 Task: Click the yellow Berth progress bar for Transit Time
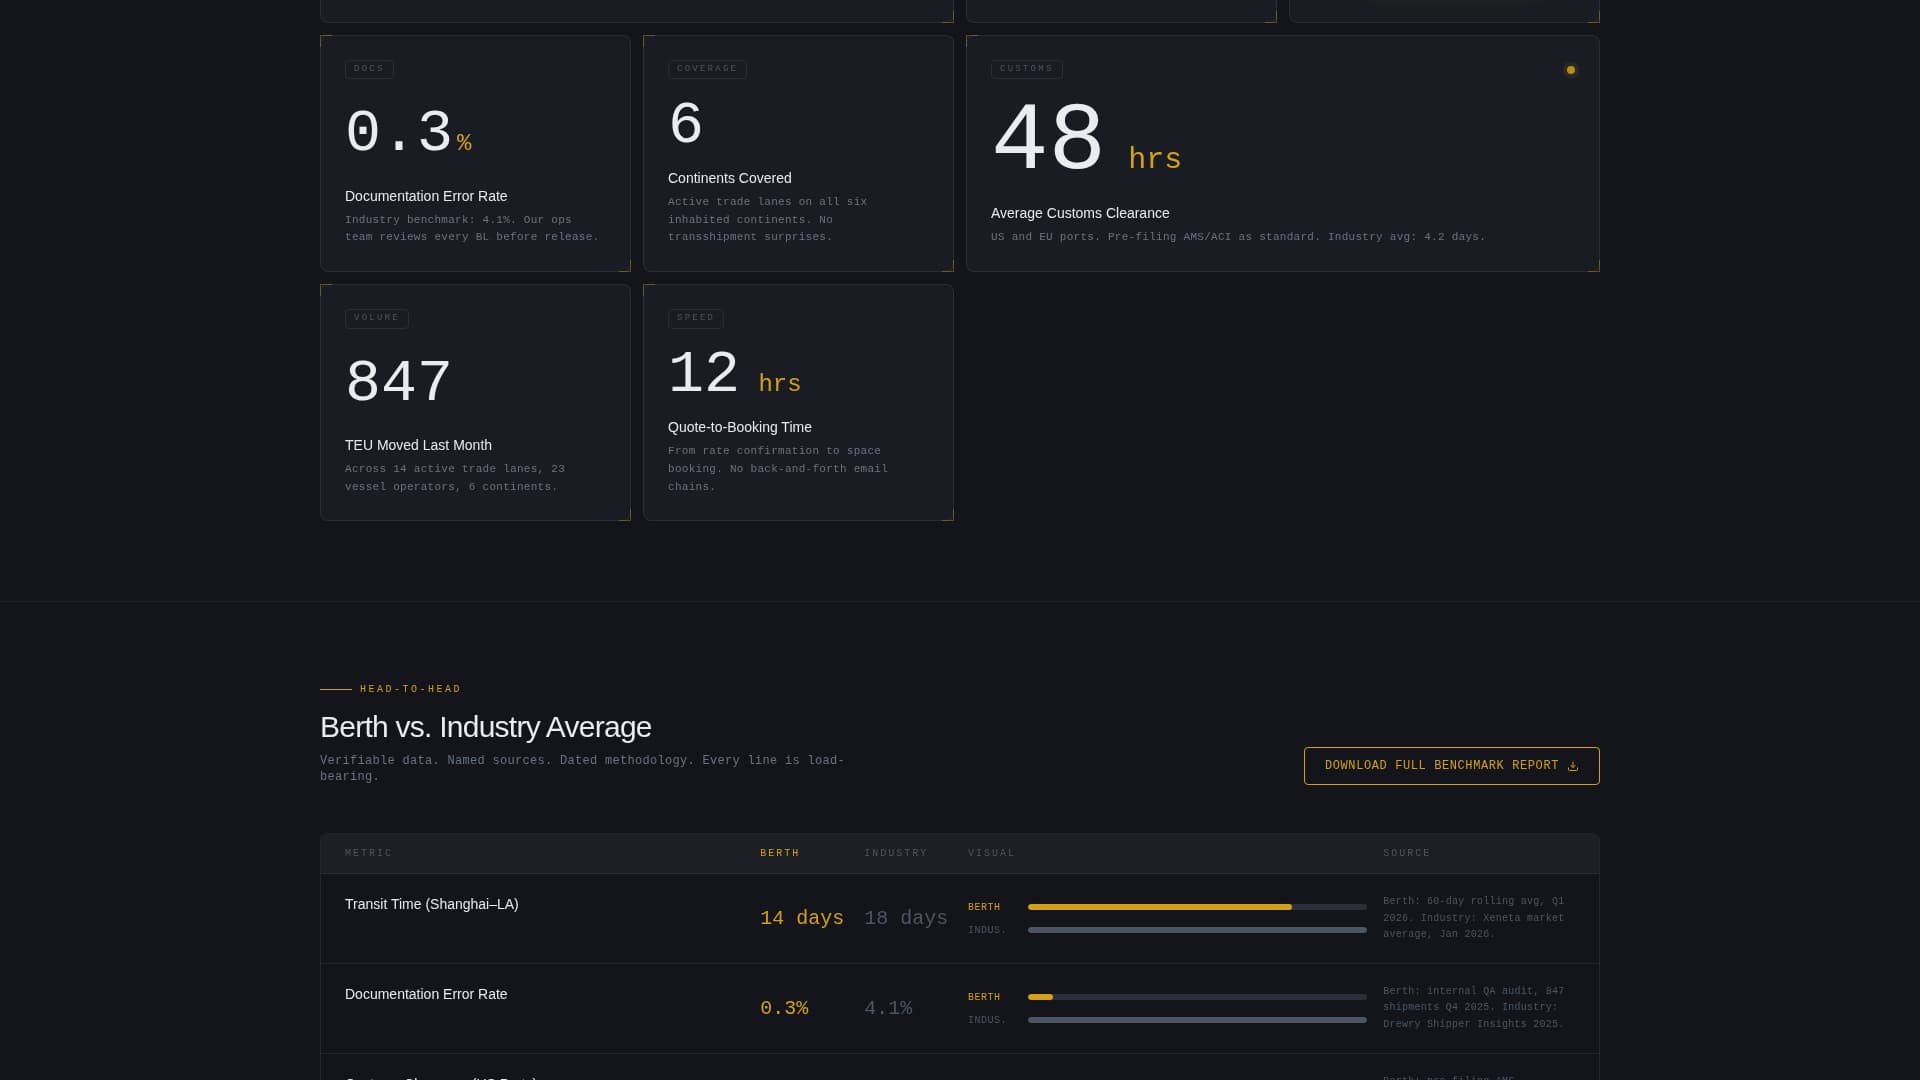(1160, 907)
